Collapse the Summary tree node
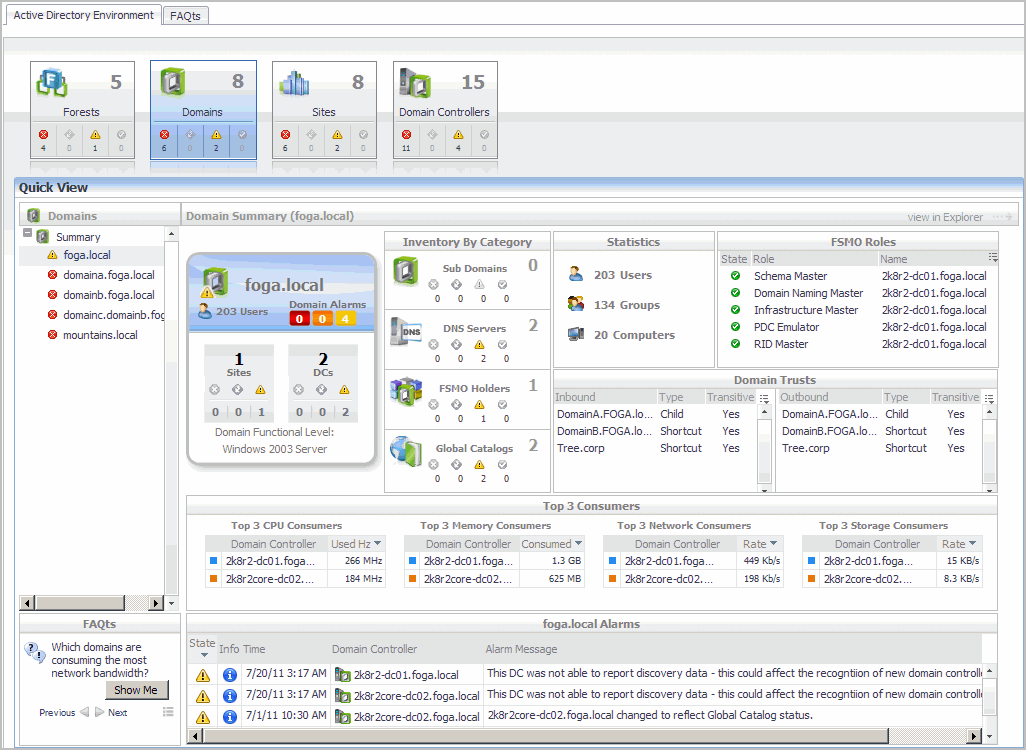The height and width of the screenshot is (750, 1026). [x=27, y=233]
